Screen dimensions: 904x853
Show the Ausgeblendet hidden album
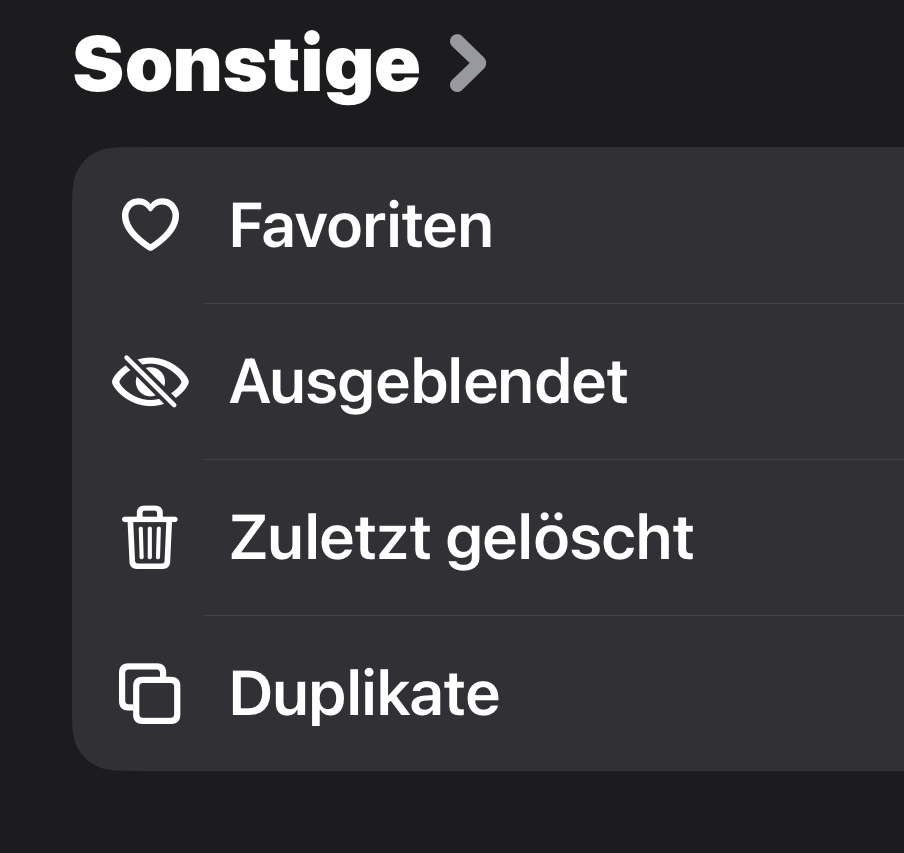[428, 382]
